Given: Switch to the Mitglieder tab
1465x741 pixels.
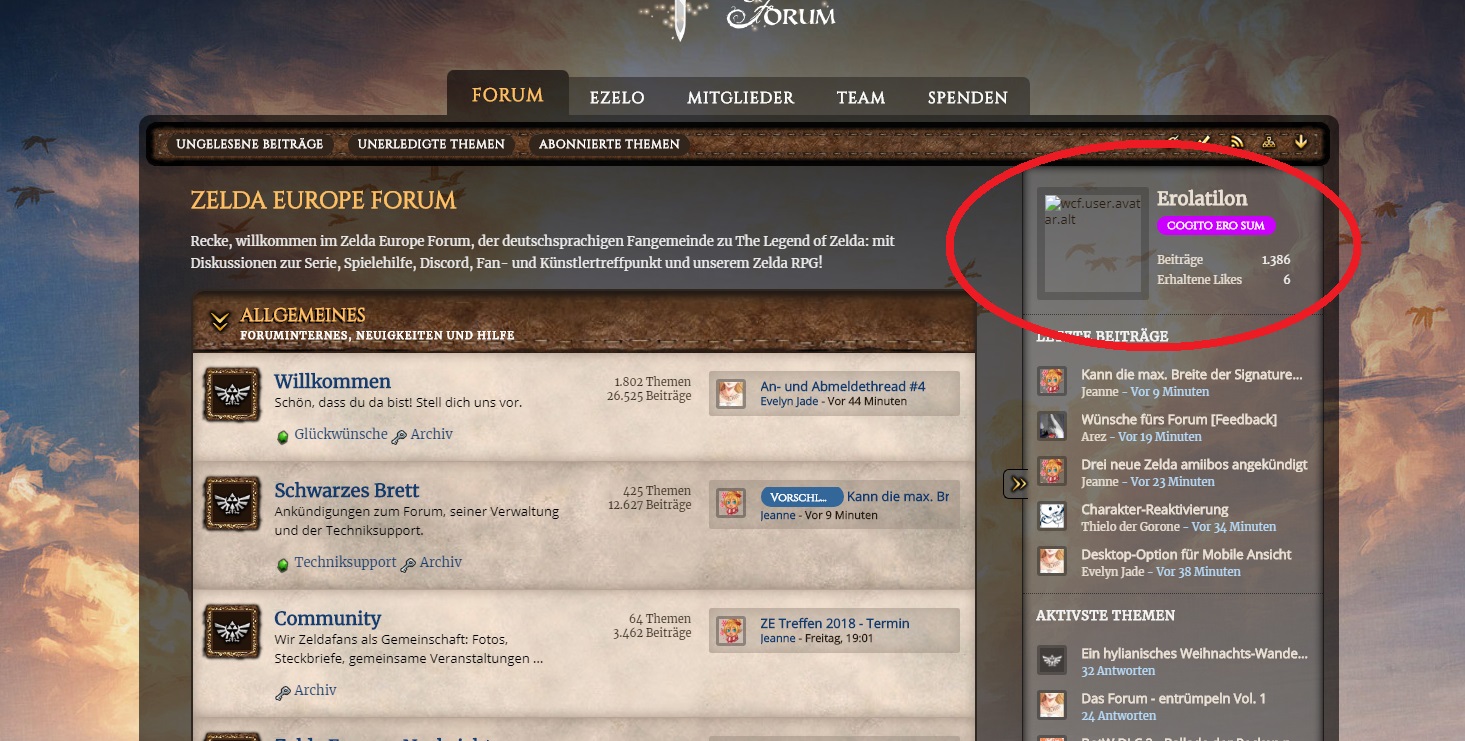Looking at the screenshot, I should [740, 98].
